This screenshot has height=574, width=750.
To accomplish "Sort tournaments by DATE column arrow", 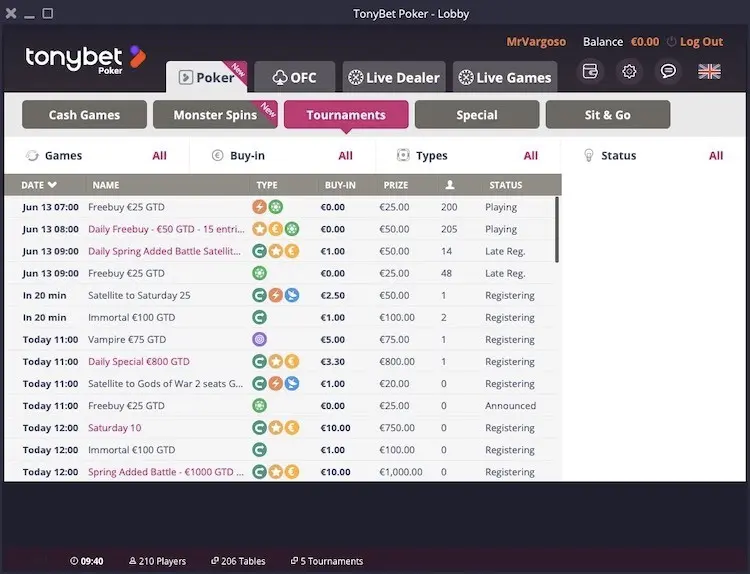I will 52,185.
